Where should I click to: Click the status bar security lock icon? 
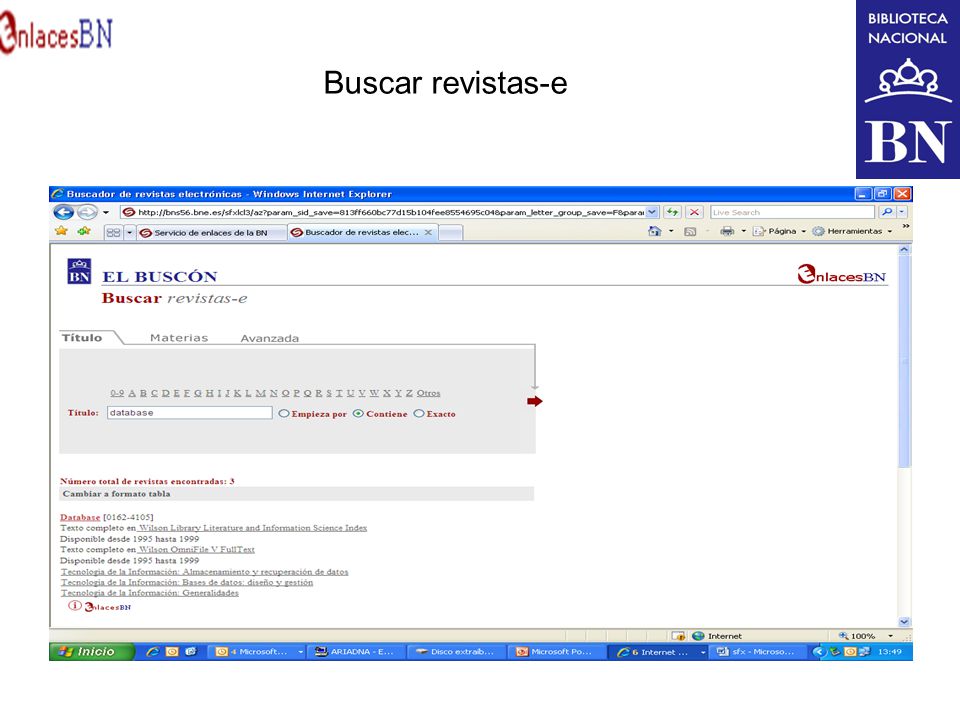(678, 636)
